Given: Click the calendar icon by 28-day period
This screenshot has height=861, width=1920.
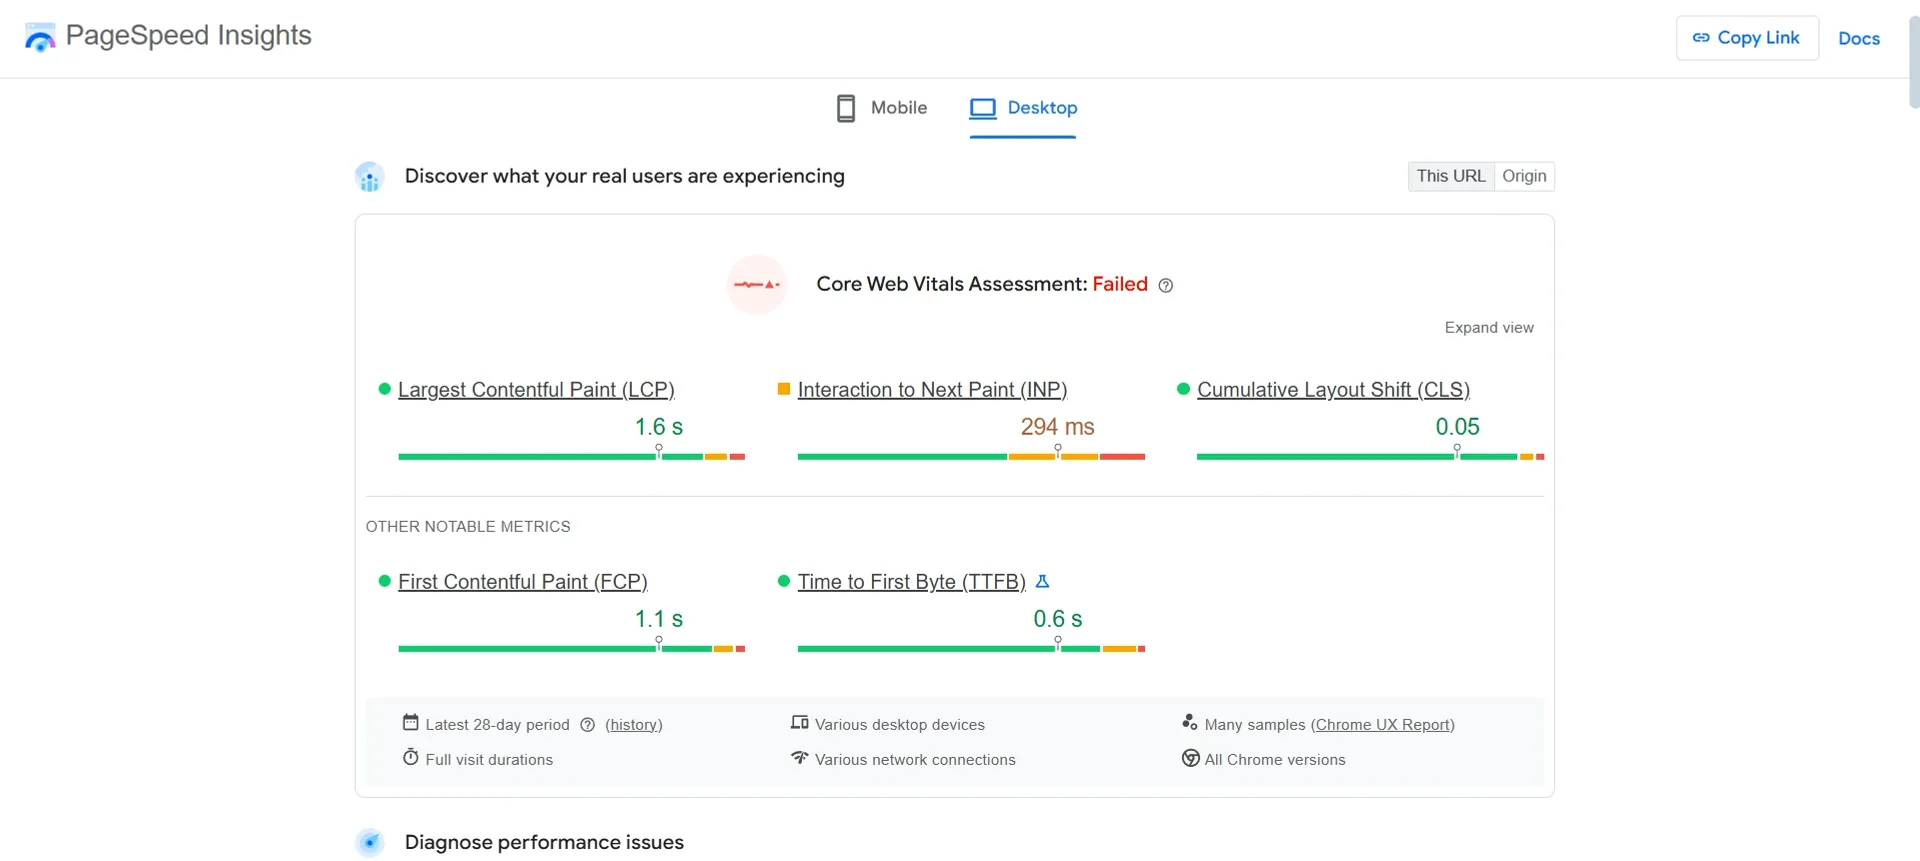Looking at the screenshot, I should (410, 723).
